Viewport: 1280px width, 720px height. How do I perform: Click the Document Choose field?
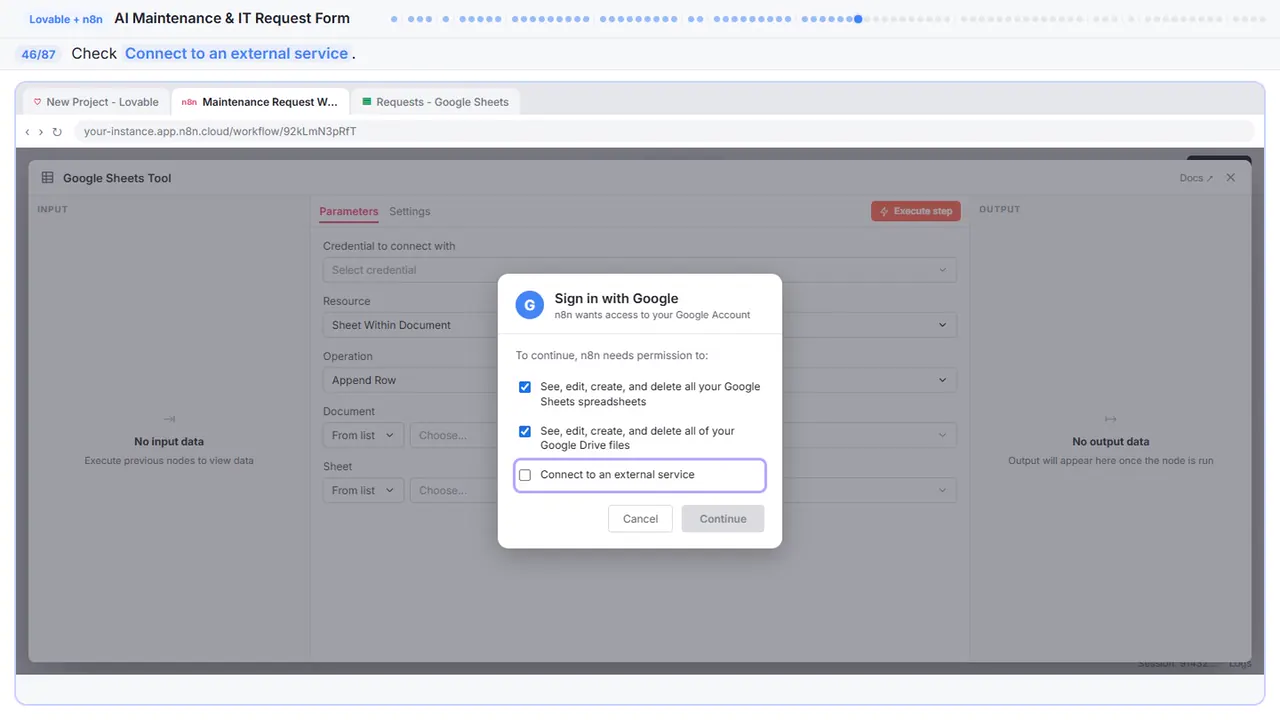[x=683, y=435]
